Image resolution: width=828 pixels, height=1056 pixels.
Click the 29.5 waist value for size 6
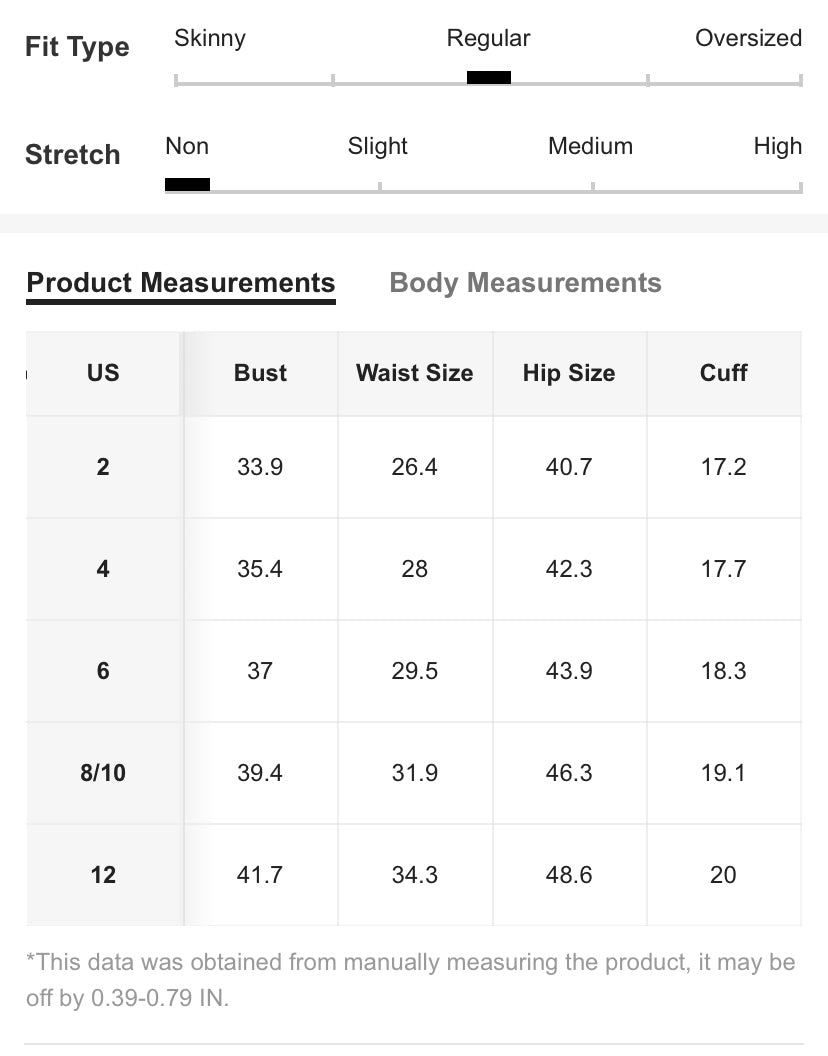(414, 671)
